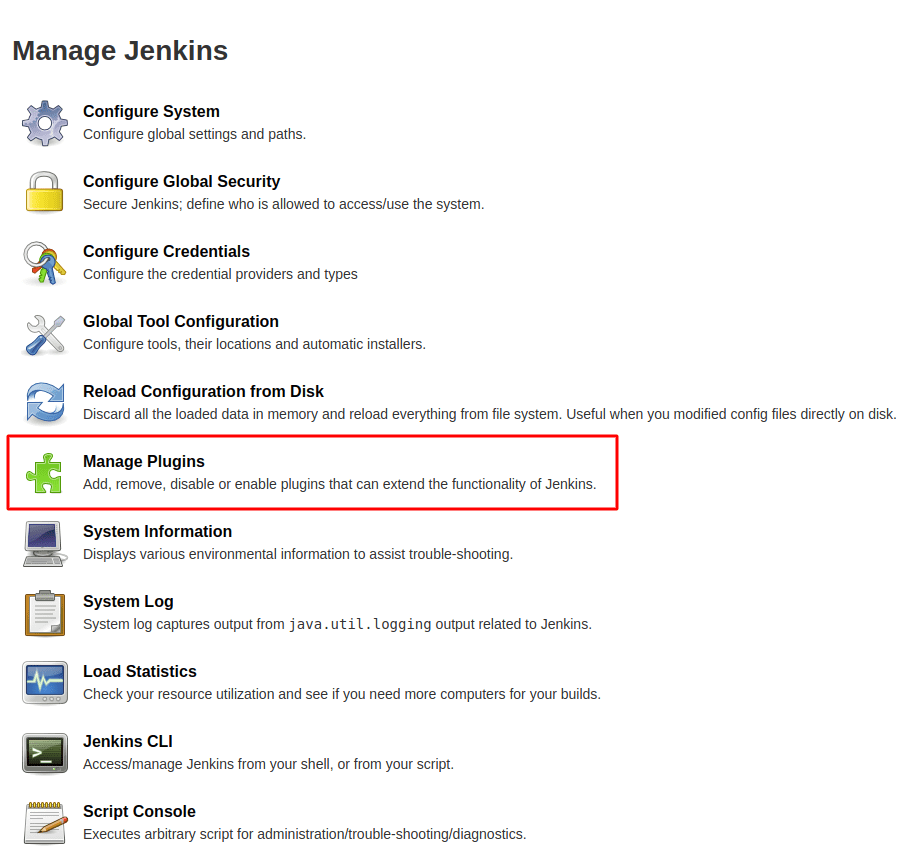905x849 pixels.
Task: Click the padlock icon for Global Security
Action: 45,193
